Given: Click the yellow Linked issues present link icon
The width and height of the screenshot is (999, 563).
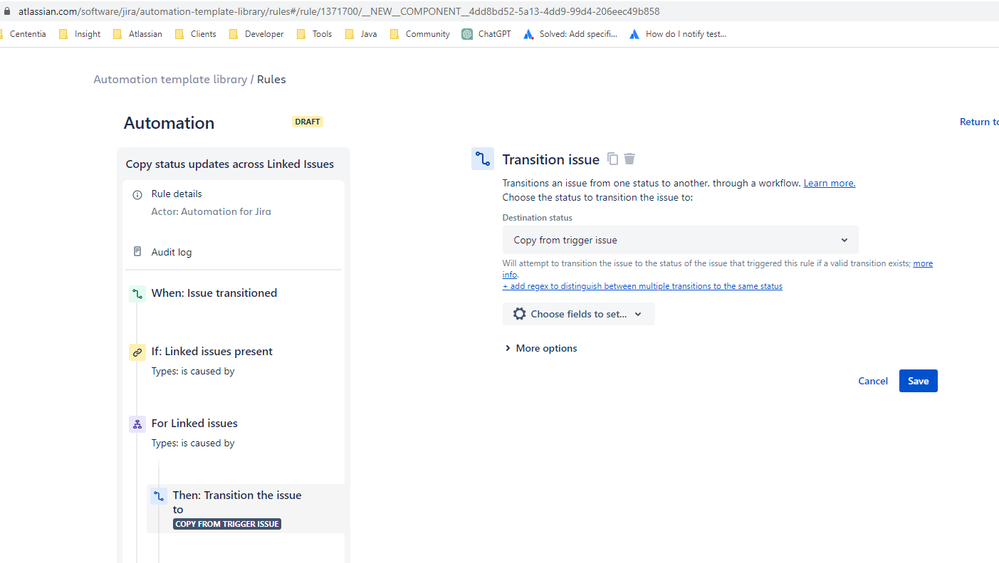Looking at the screenshot, I should [137, 352].
